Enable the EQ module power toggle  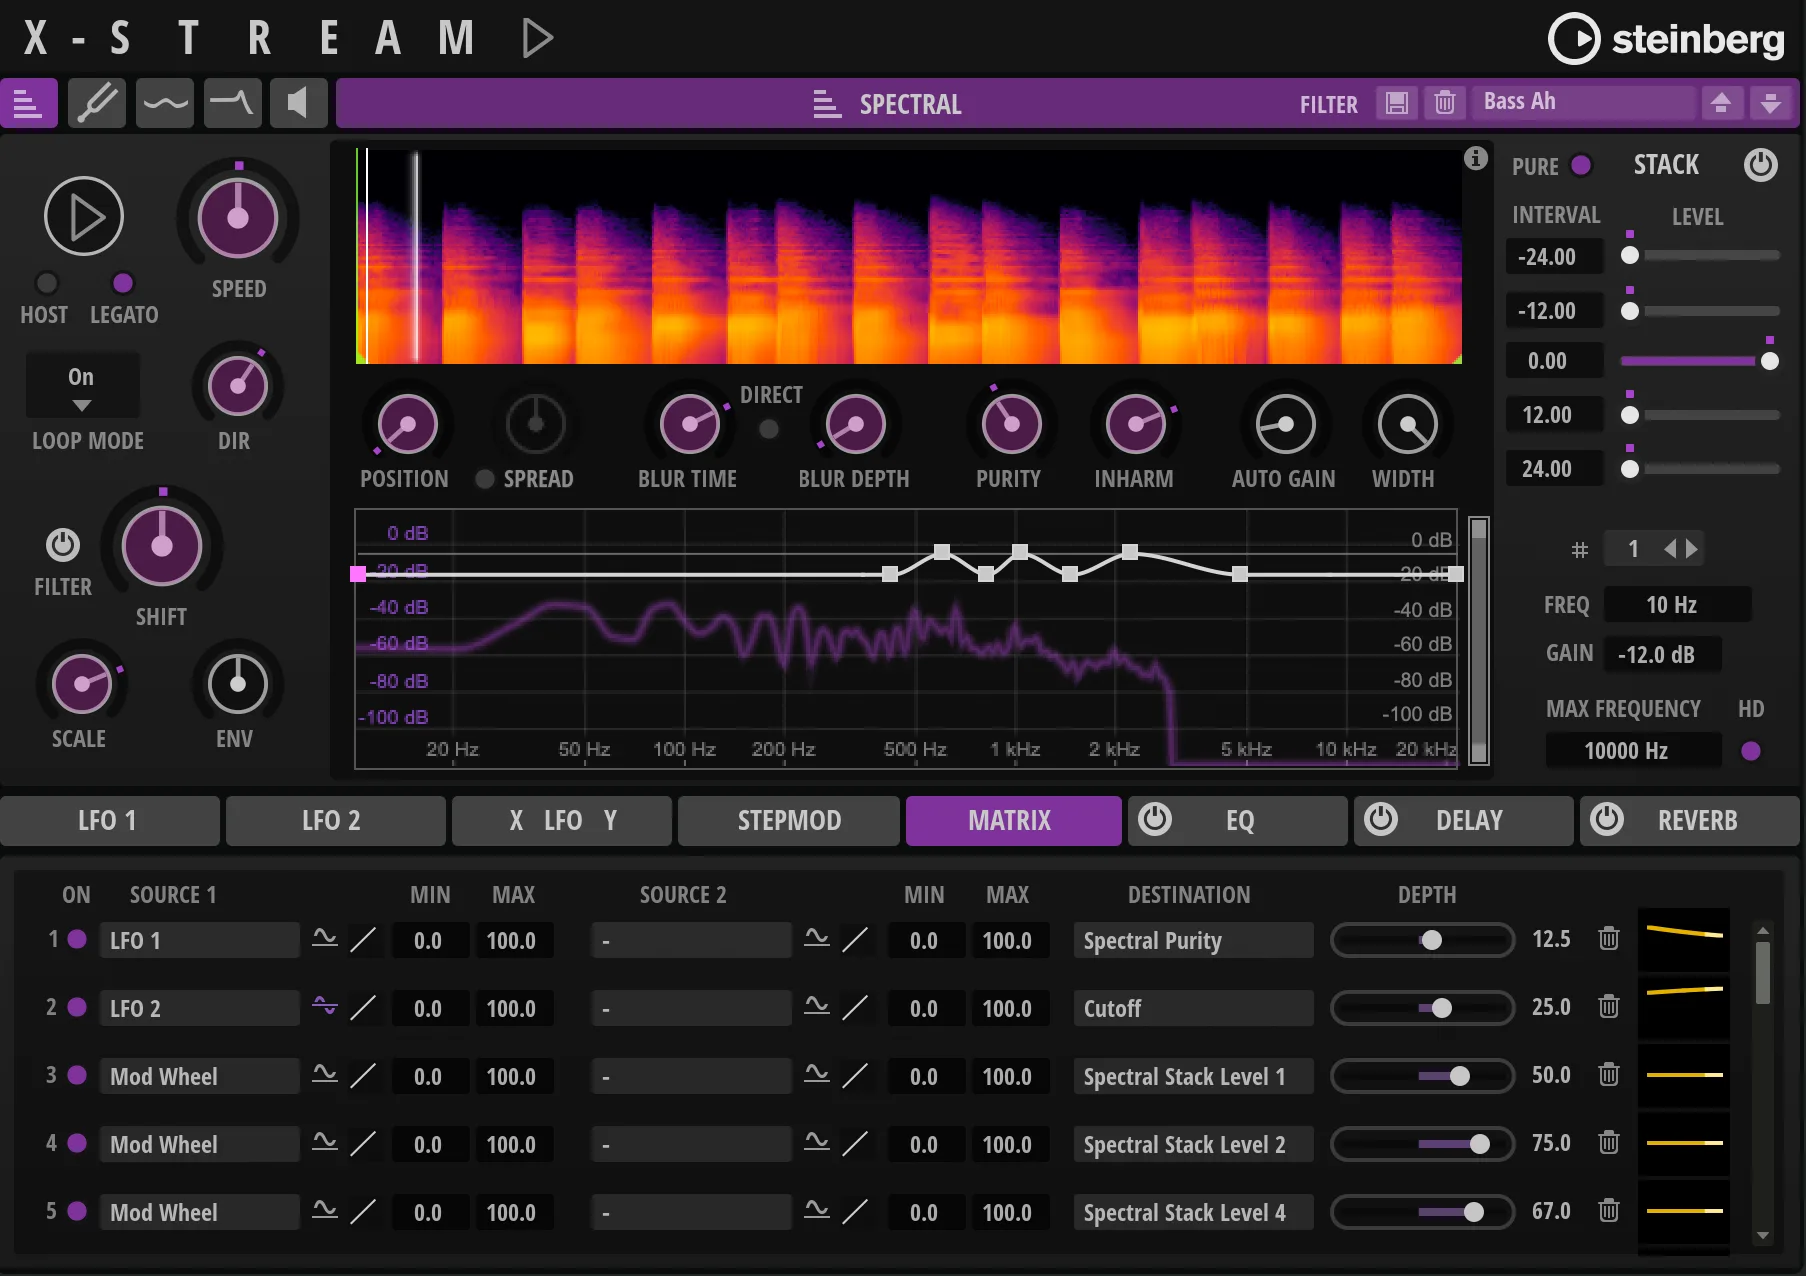point(1156,820)
